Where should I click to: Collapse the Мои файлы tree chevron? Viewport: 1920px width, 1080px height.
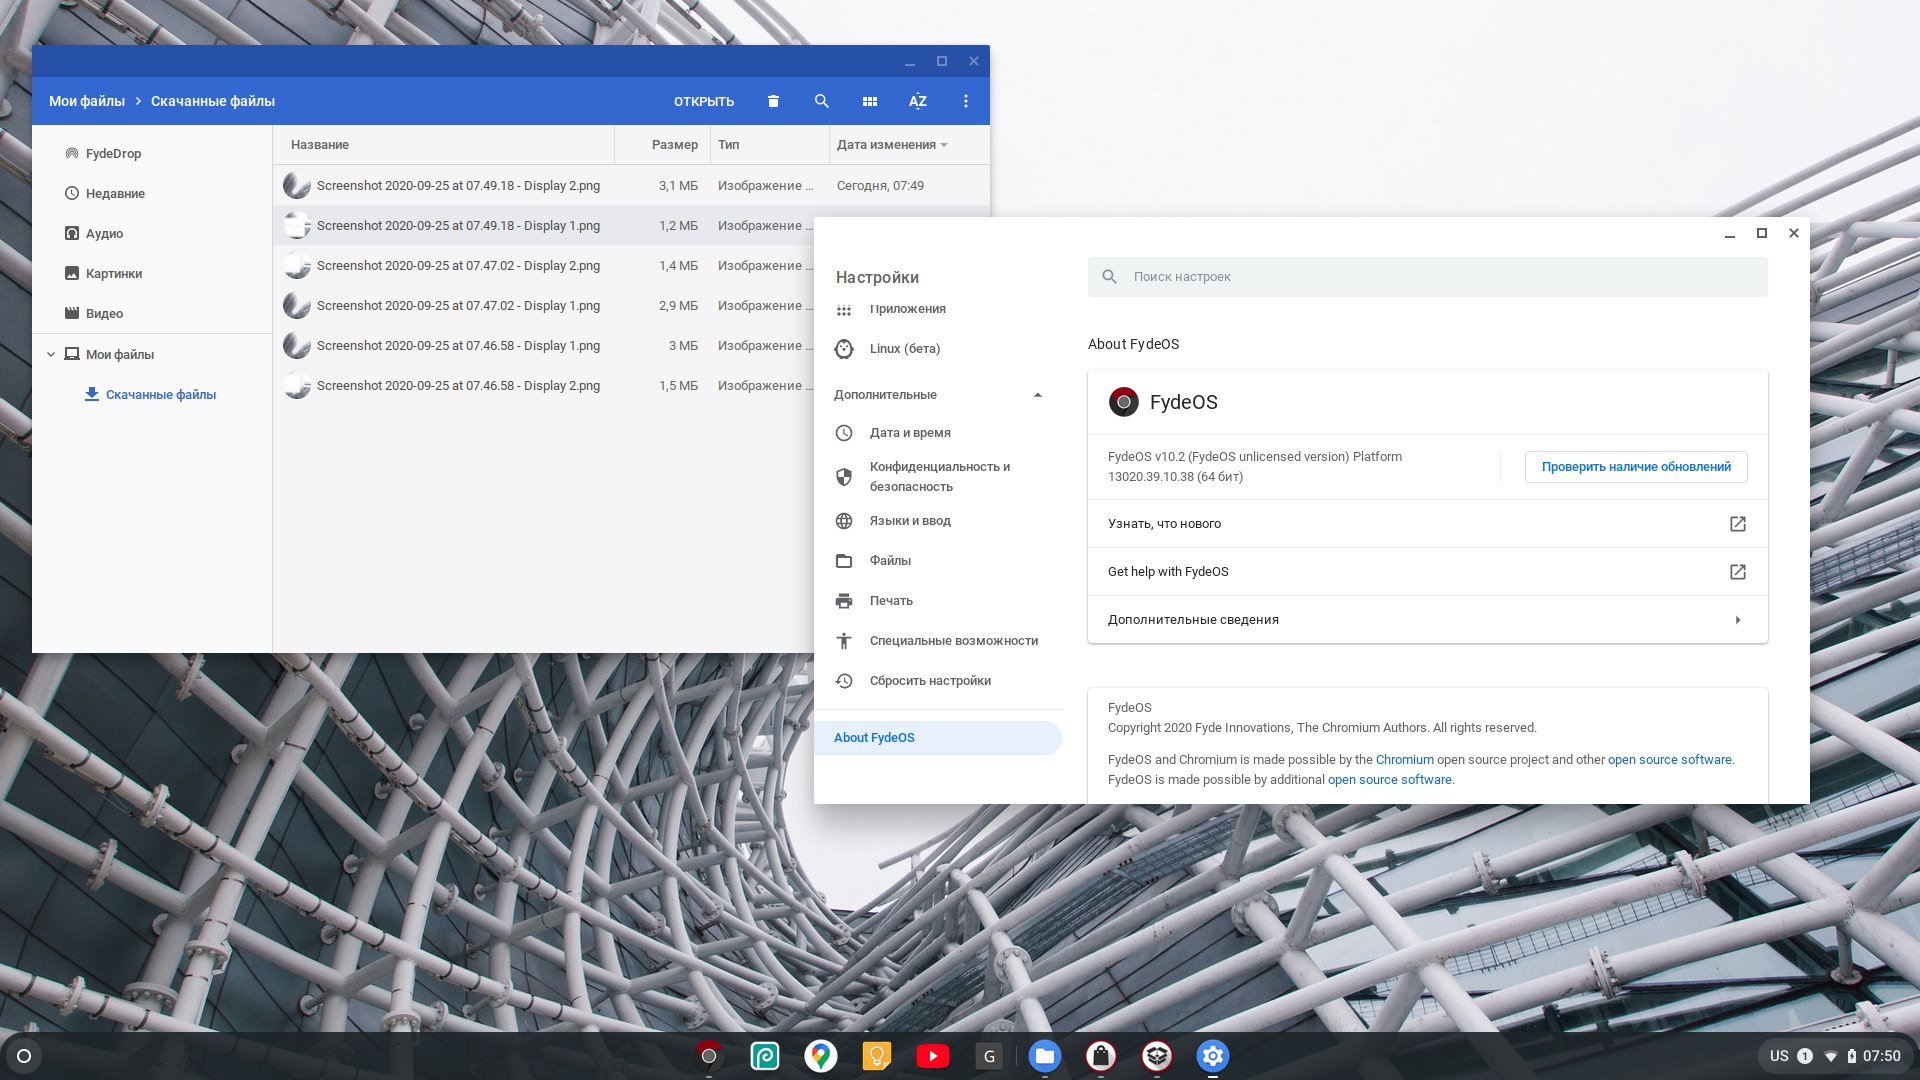(x=51, y=354)
